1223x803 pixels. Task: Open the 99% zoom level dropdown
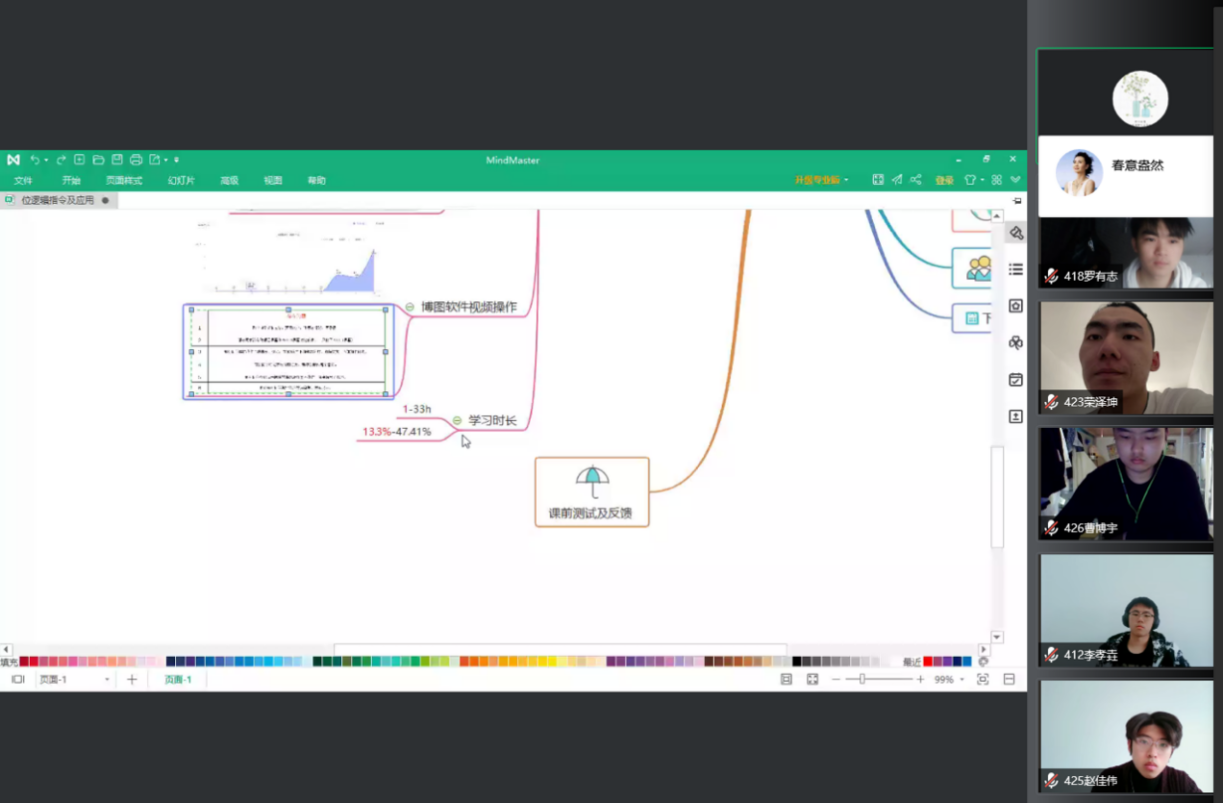click(962, 680)
